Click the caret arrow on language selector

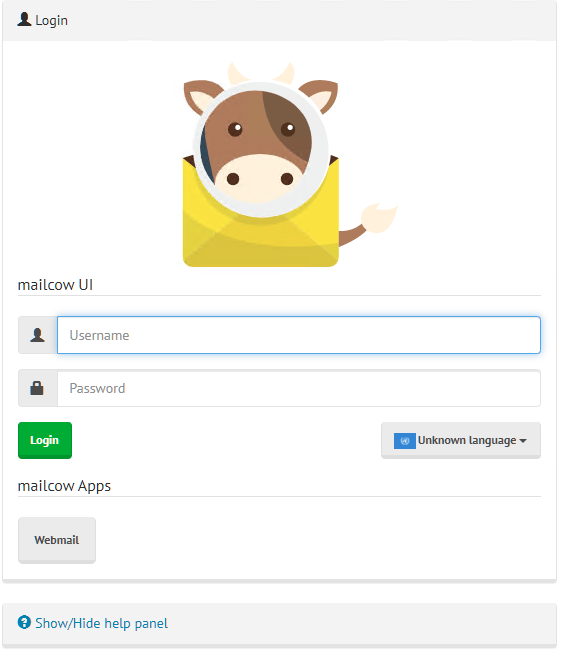(523, 441)
